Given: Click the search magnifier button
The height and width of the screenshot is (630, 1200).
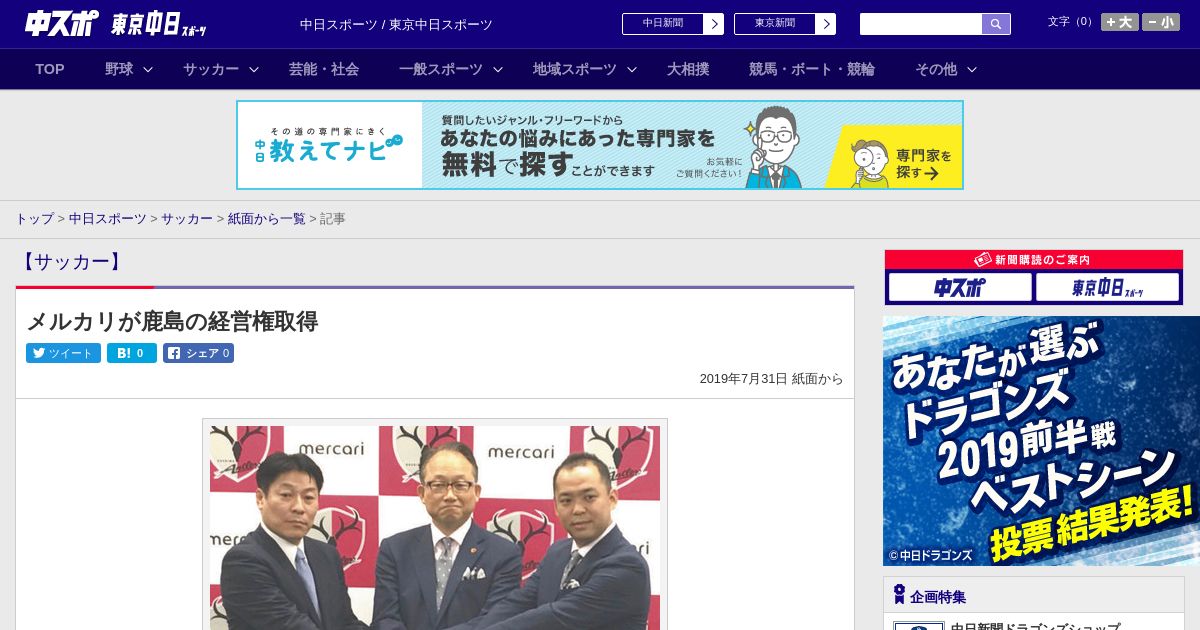Looking at the screenshot, I should (x=996, y=24).
